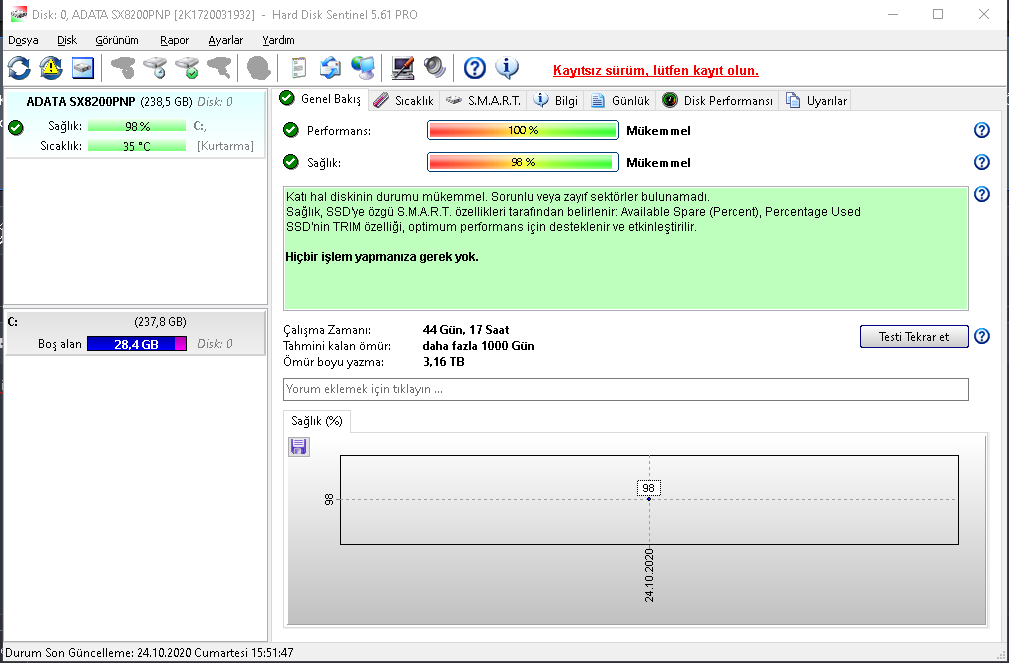Click the help icon beside the green status text
The width and height of the screenshot is (1009, 663).
981,194
